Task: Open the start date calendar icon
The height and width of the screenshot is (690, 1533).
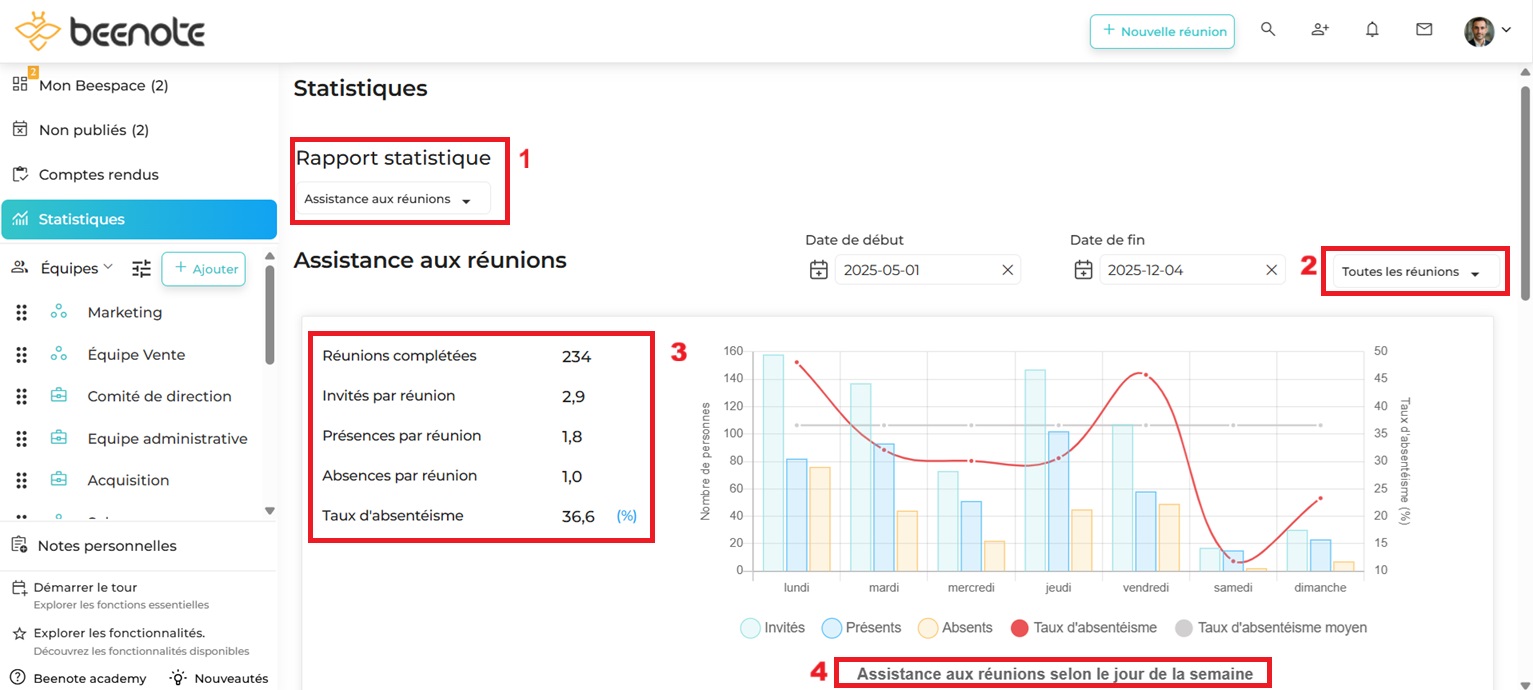Action: 819,270
